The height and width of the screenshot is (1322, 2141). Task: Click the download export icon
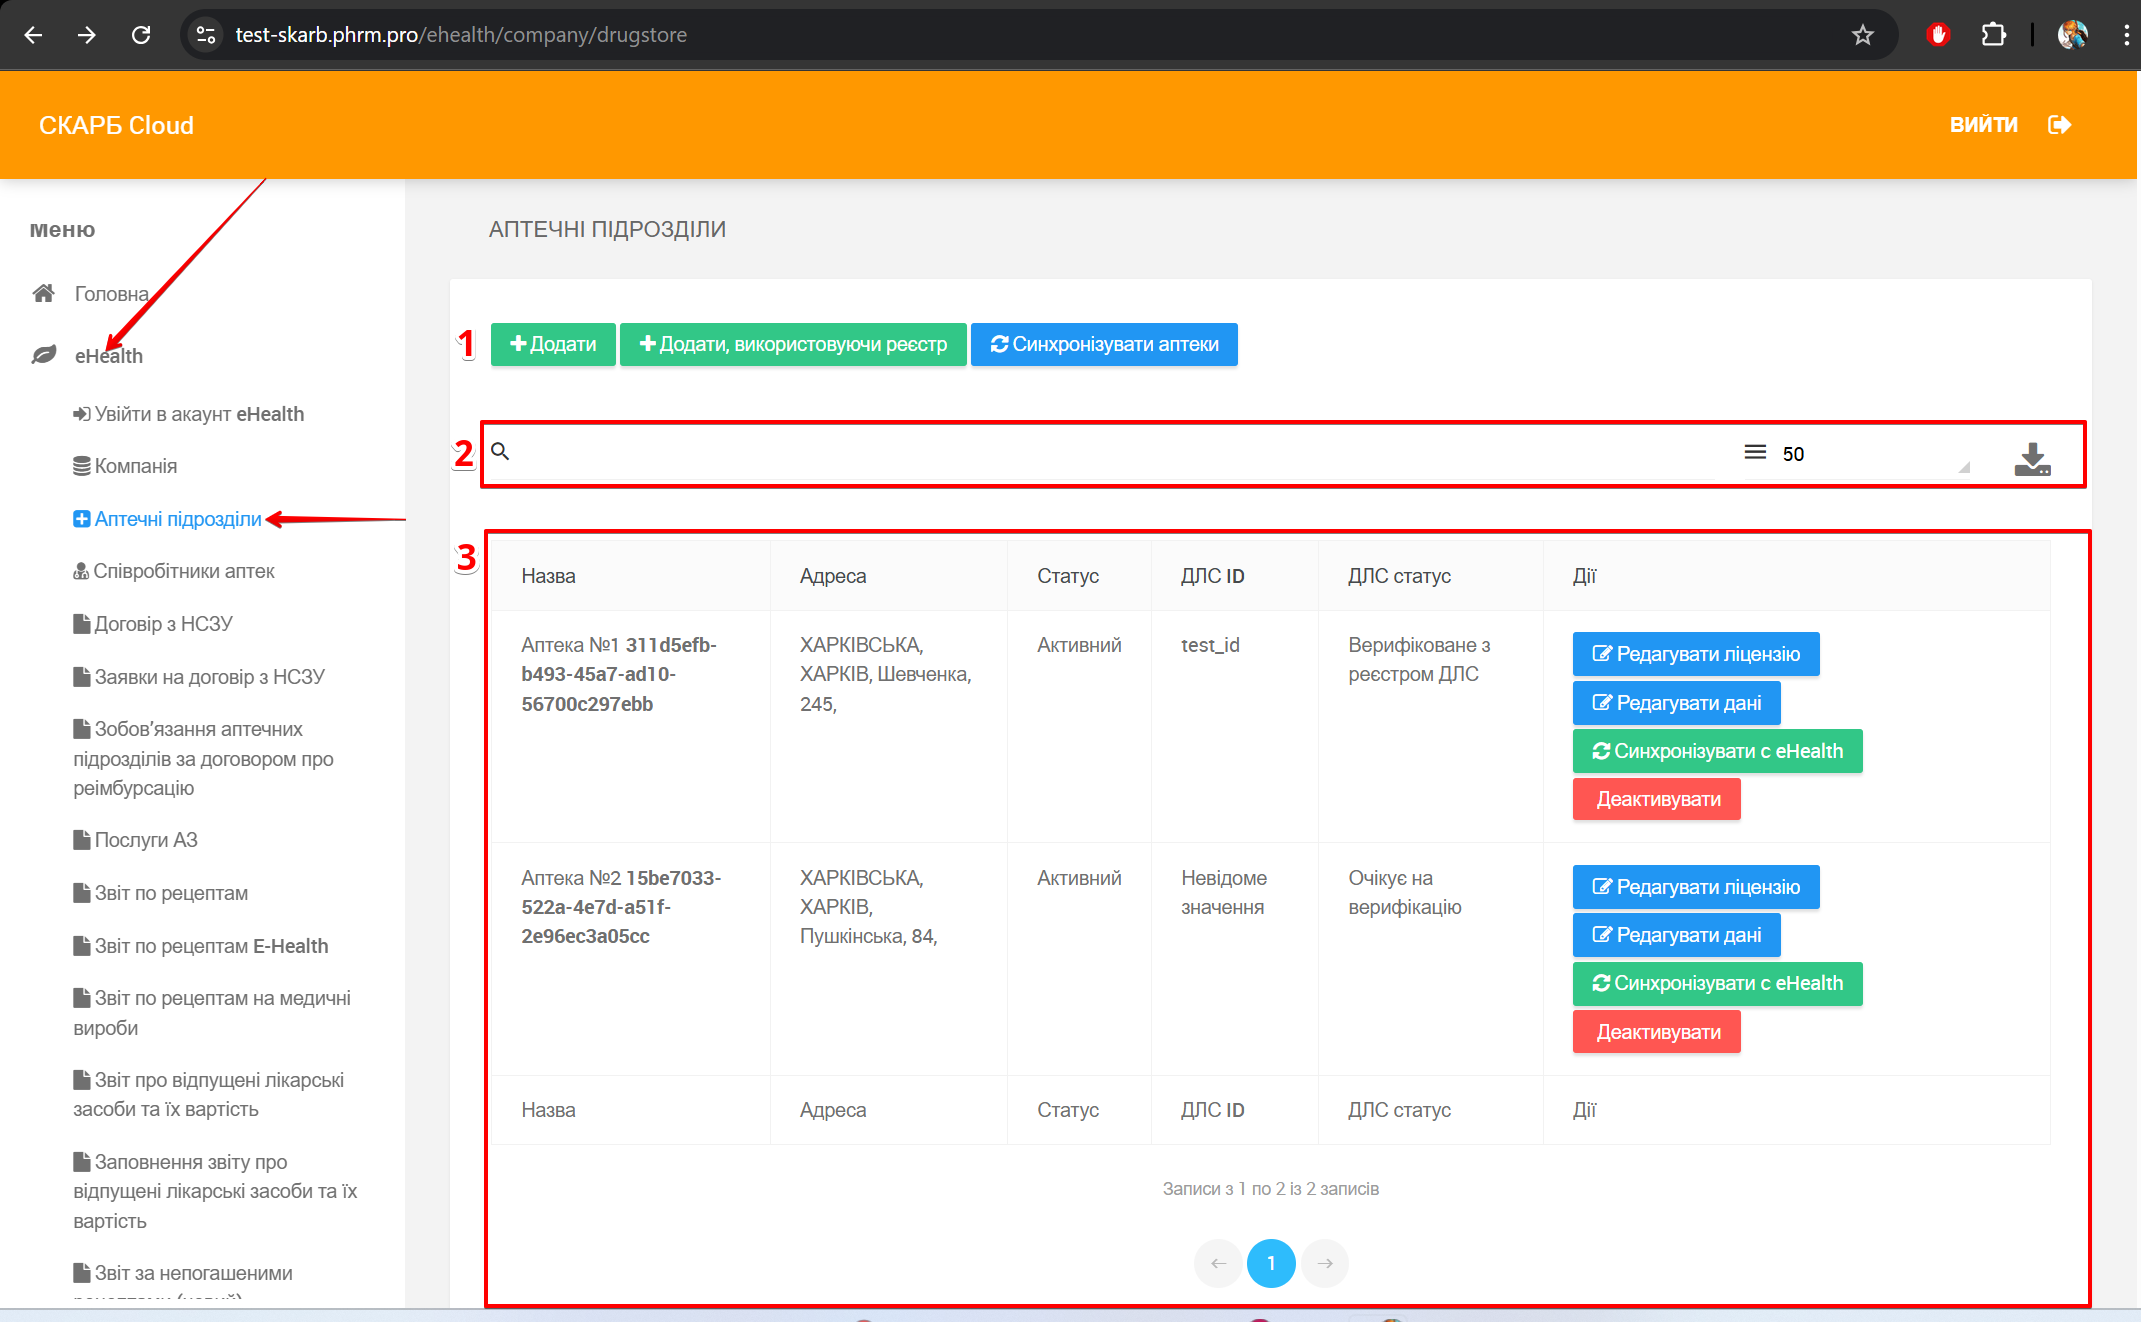[2031, 458]
